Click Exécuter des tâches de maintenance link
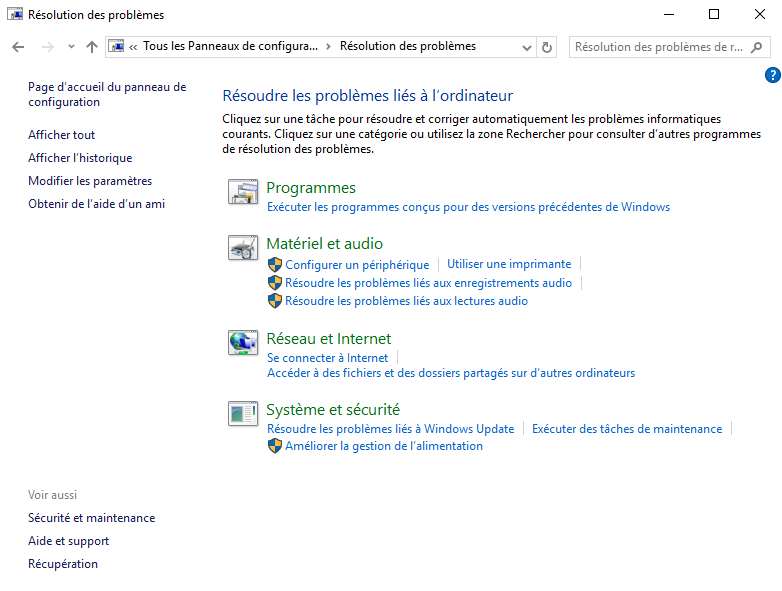This screenshot has width=782, height=591. pyautogui.click(x=627, y=429)
